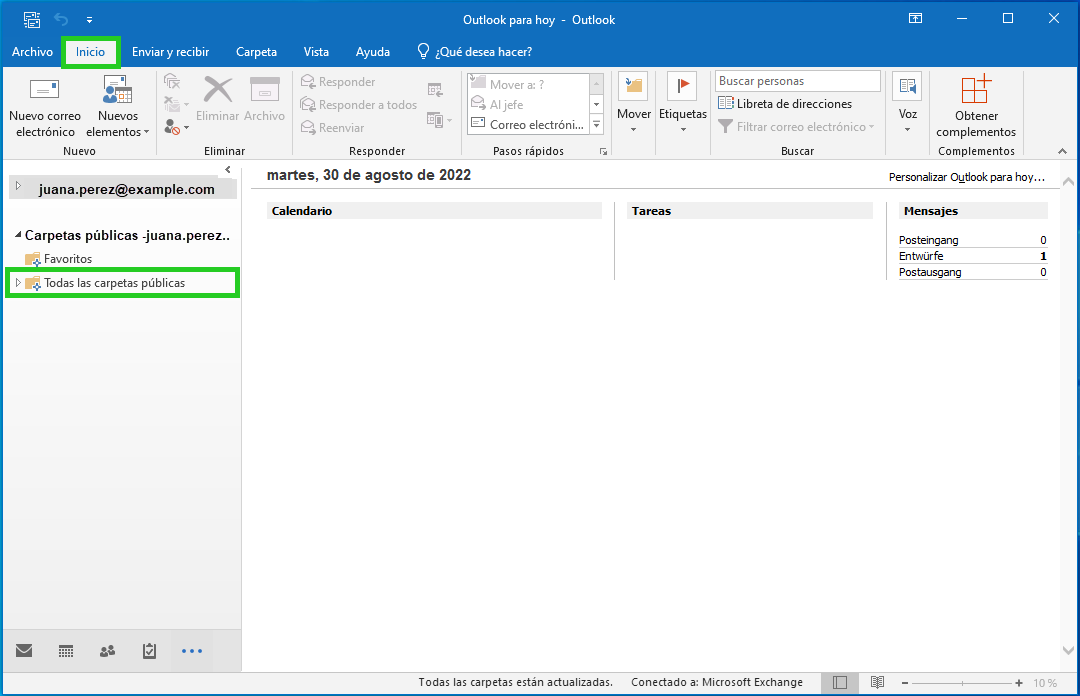This screenshot has width=1080, height=696.
Task: Click Nuevo correo electrónico icon
Action: coord(45,91)
